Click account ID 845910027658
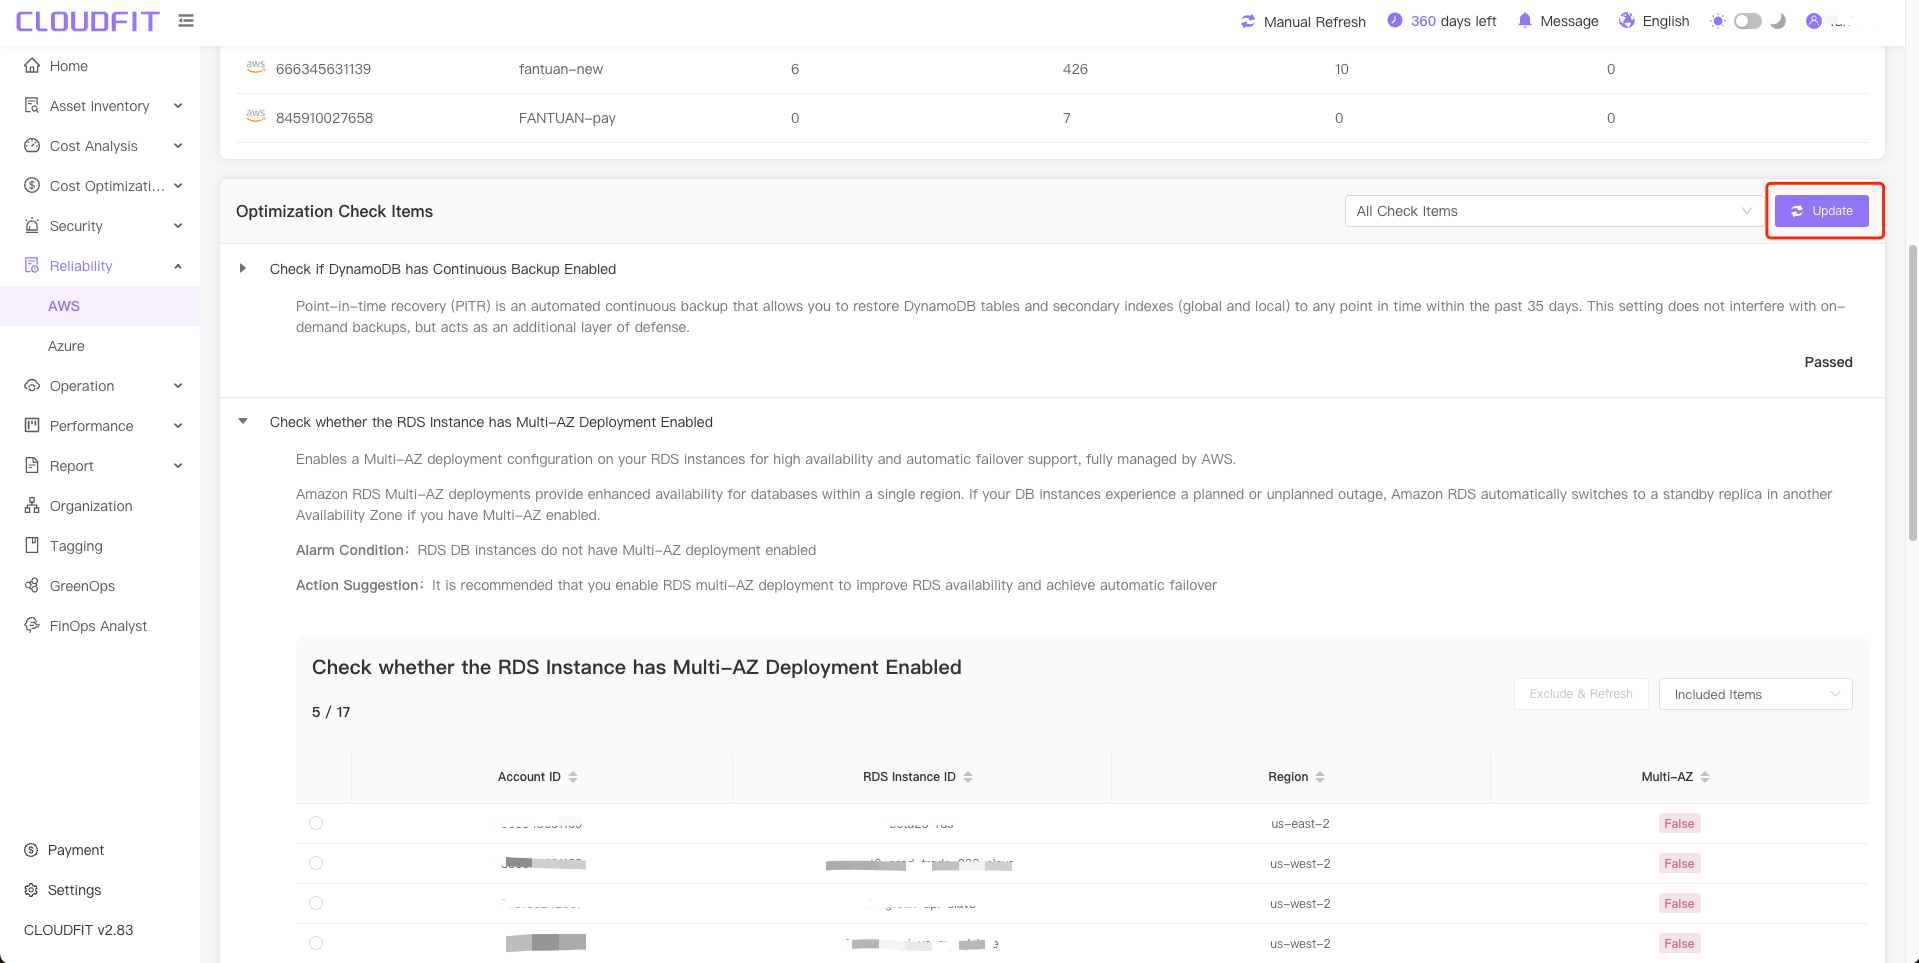Viewport: 1919px width, 963px height. click(324, 118)
